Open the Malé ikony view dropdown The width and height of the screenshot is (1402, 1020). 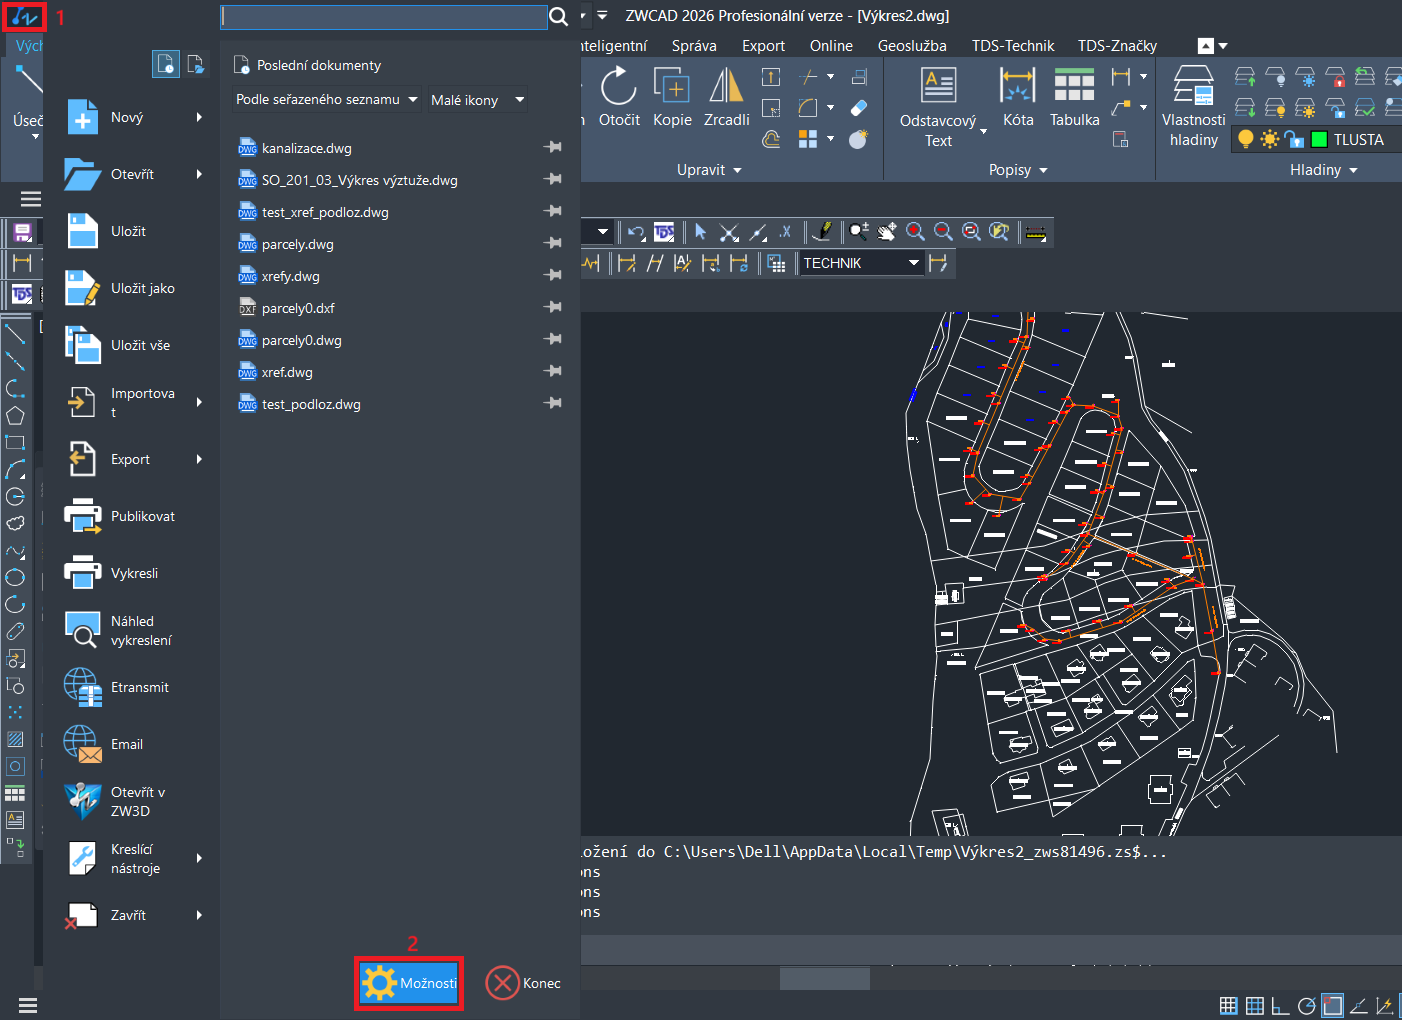click(x=477, y=100)
